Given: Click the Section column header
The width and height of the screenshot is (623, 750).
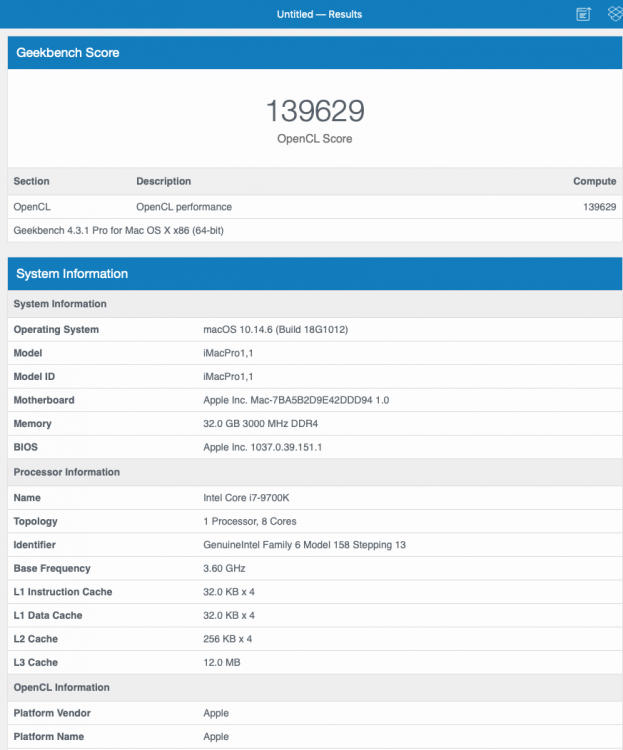Looking at the screenshot, I should (x=32, y=181).
